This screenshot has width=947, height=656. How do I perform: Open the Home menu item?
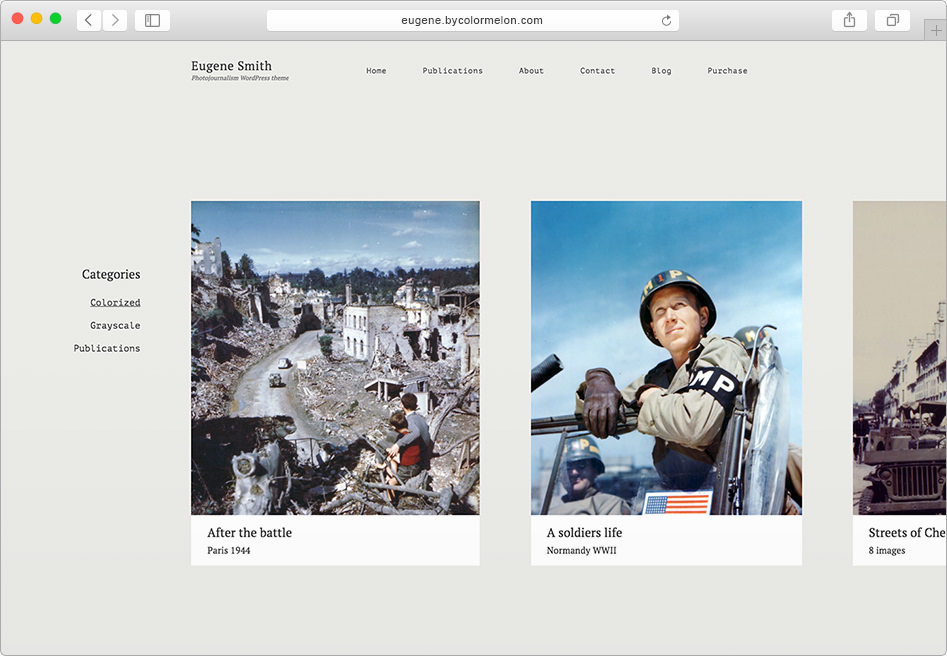tap(376, 71)
